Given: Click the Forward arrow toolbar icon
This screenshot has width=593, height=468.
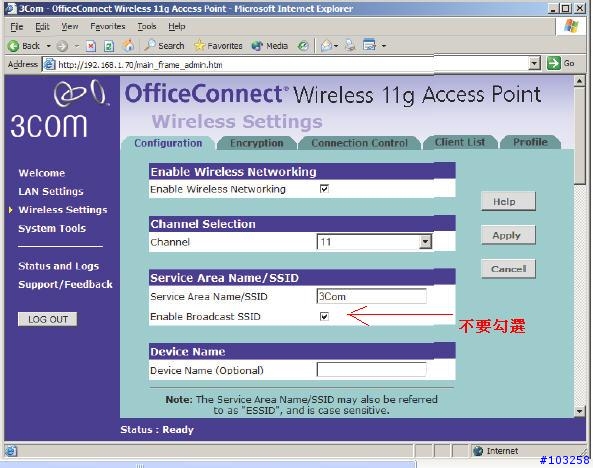Looking at the screenshot, I should (62, 46).
